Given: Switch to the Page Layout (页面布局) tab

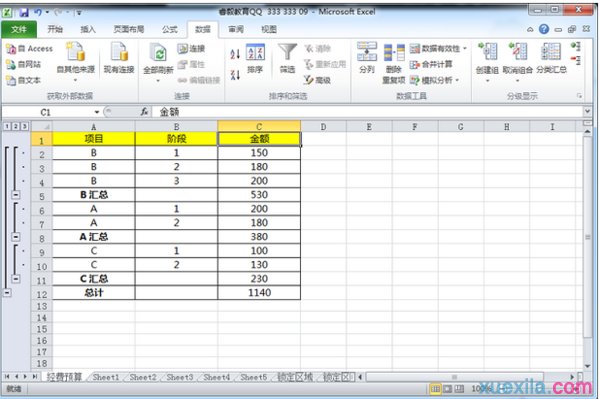Looking at the screenshot, I should pos(129,29).
